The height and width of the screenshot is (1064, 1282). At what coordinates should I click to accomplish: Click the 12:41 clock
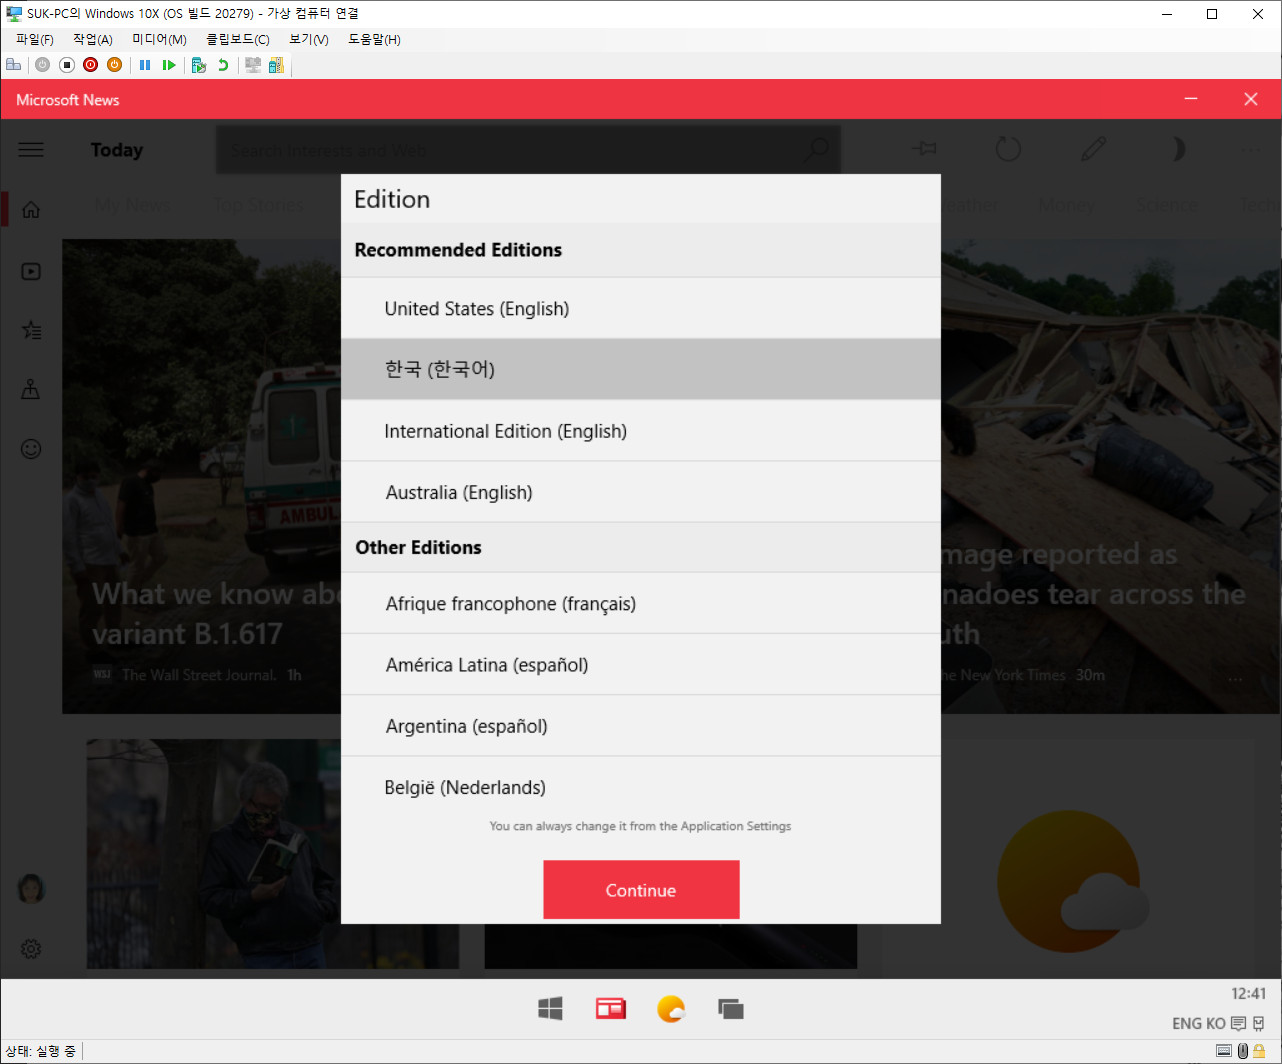point(1249,993)
